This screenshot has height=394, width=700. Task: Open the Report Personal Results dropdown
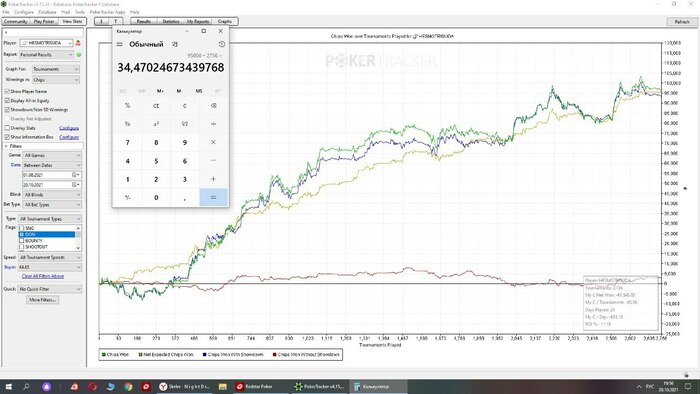tap(46, 54)
